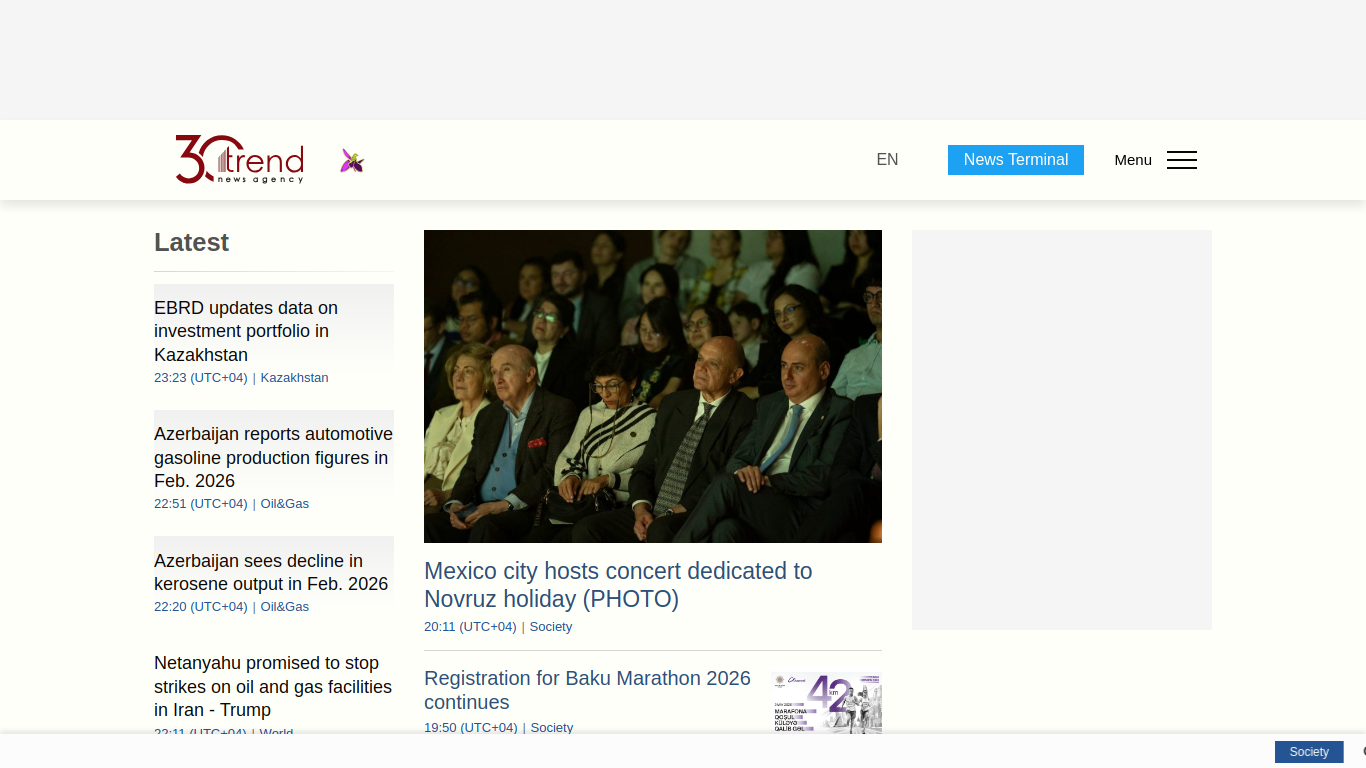
Task: Open the hamburger menu icon
Action: click(1181, 160)
